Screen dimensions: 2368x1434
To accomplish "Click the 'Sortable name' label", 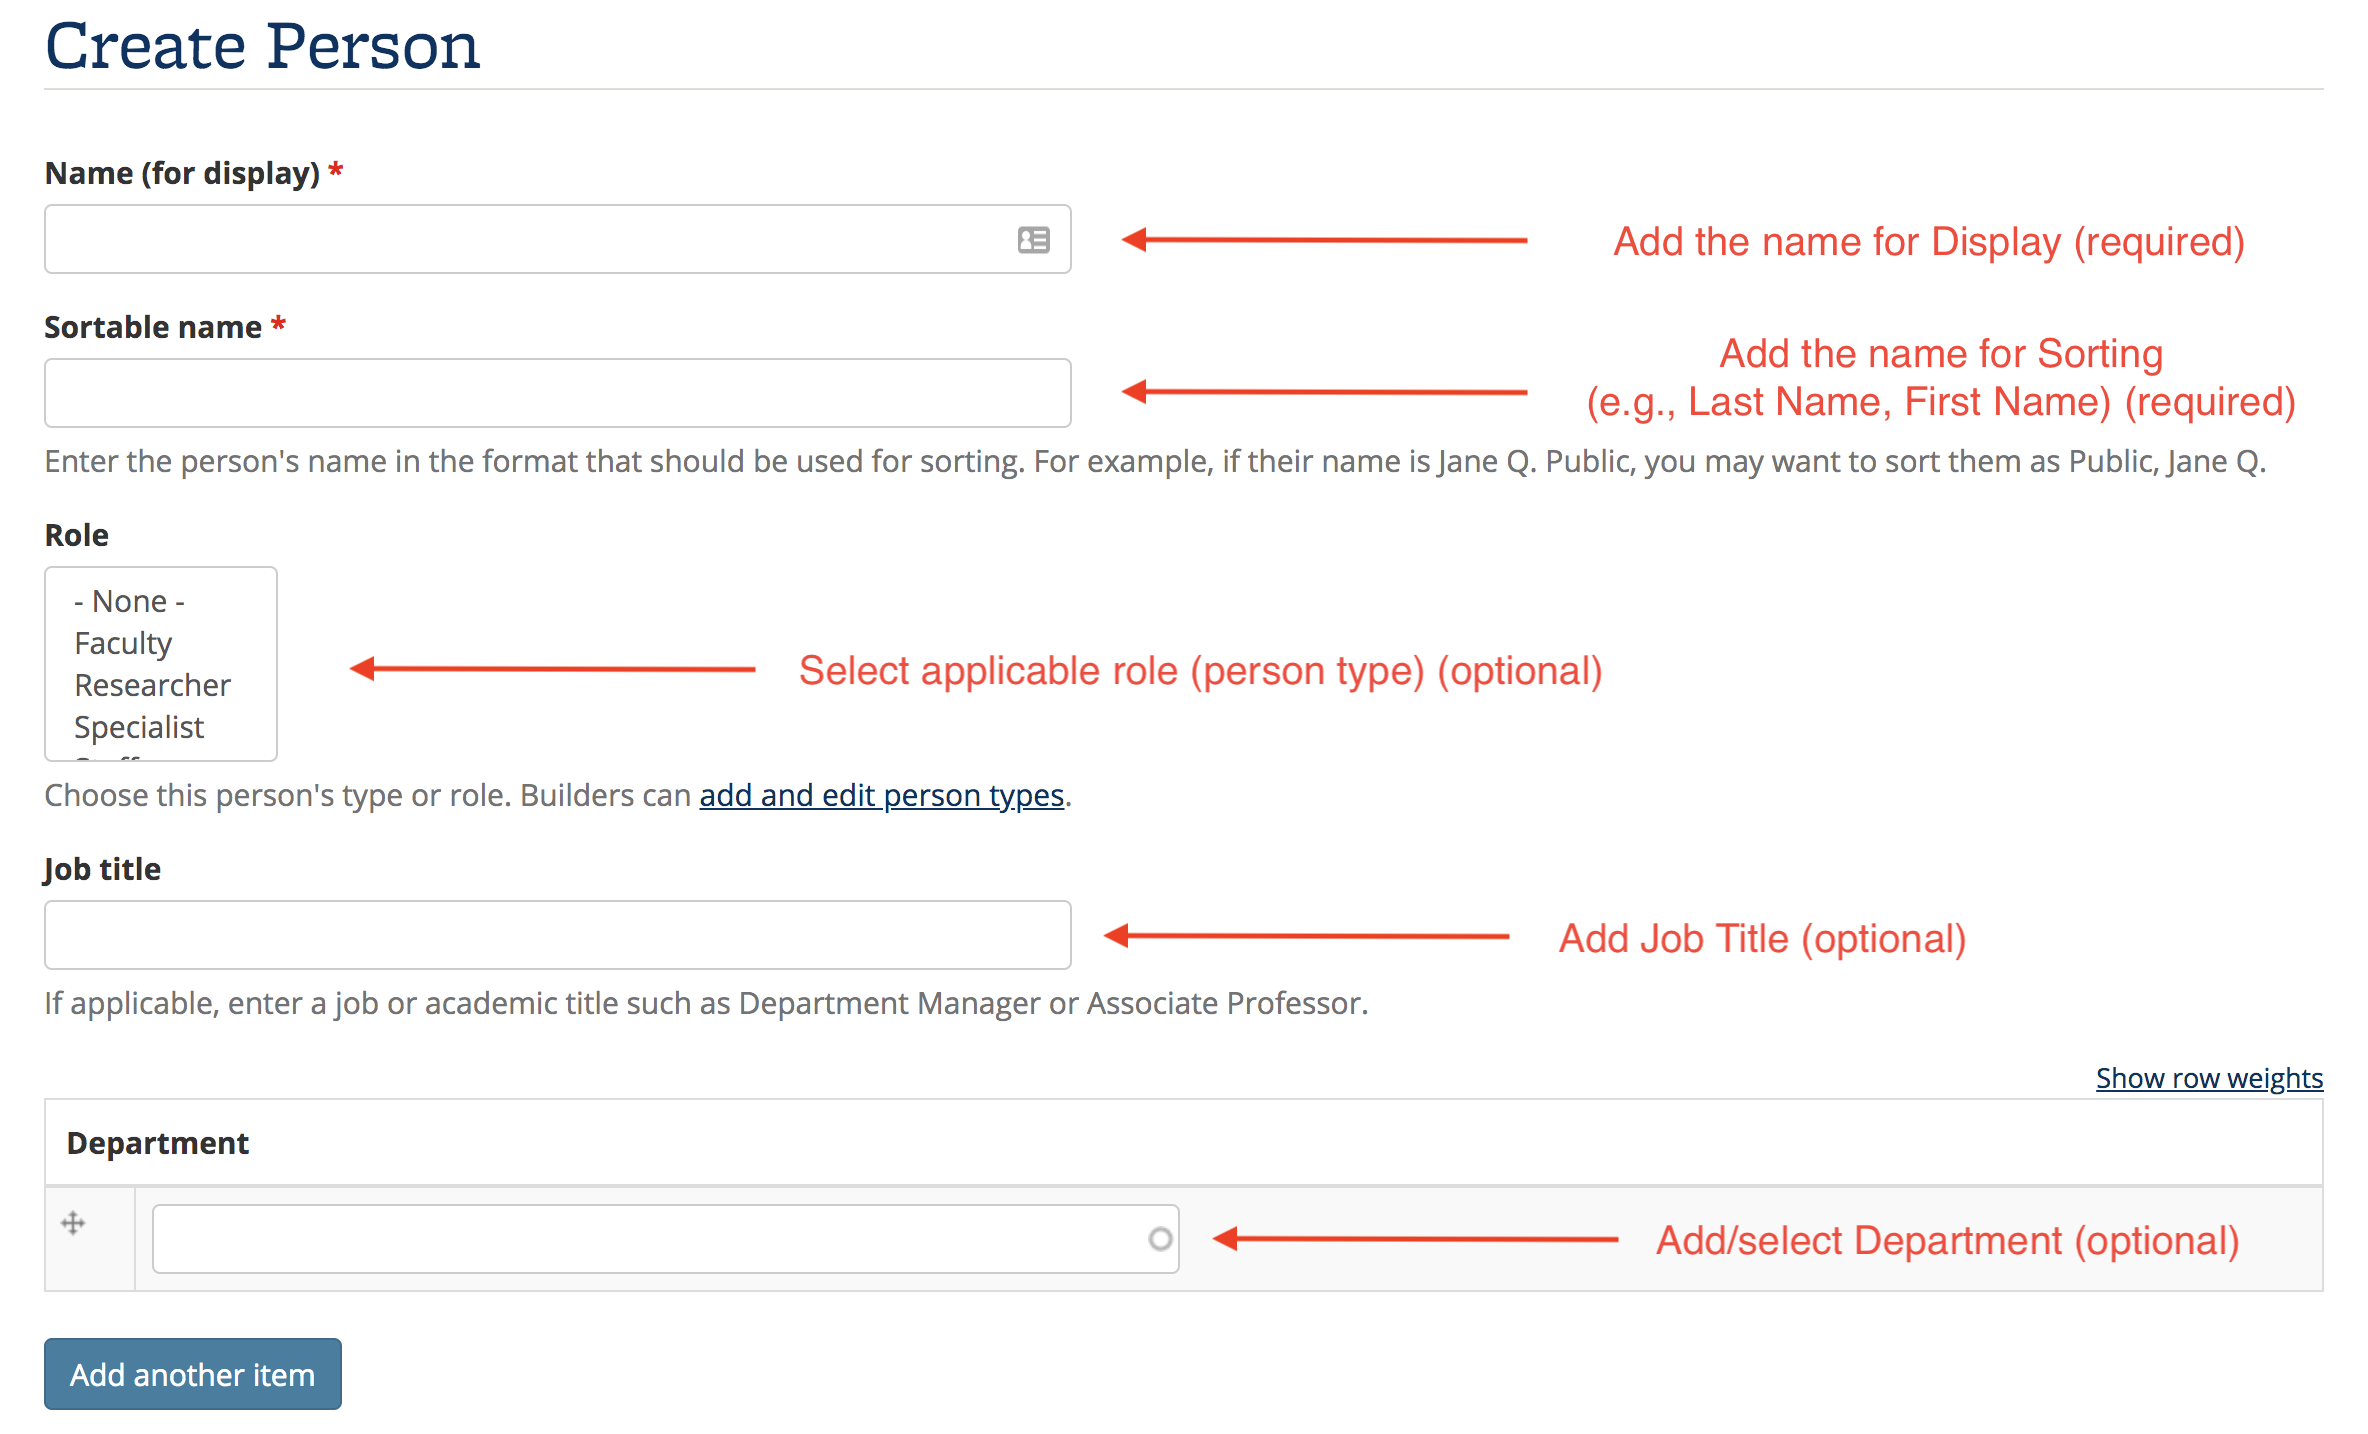I will tap(153, 327).
